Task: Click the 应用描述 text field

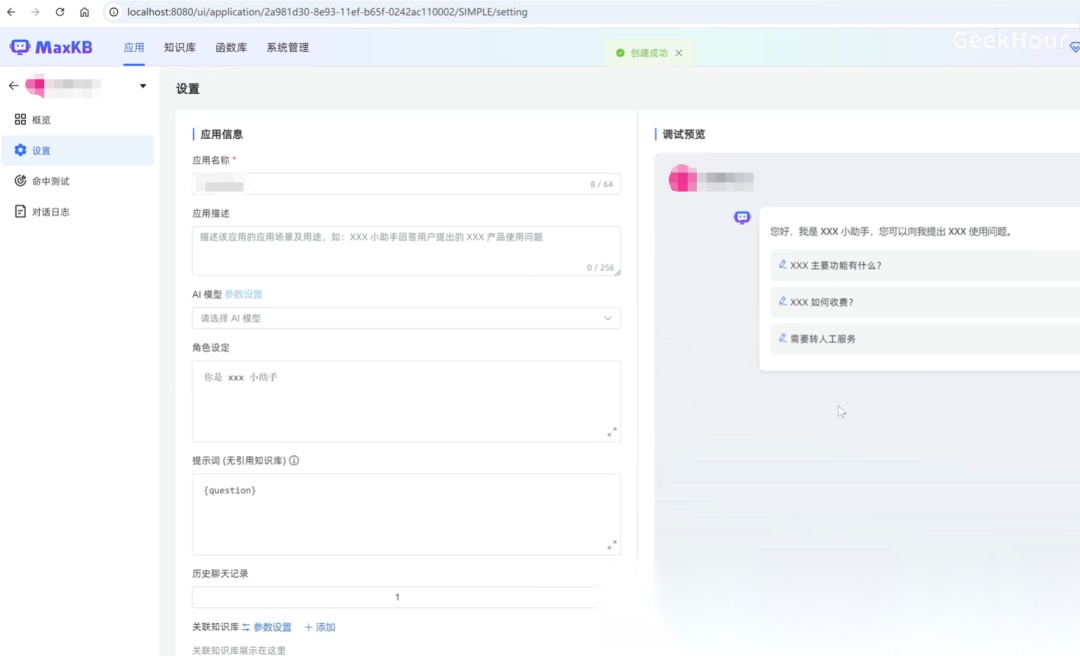Action: pos(406,250)
